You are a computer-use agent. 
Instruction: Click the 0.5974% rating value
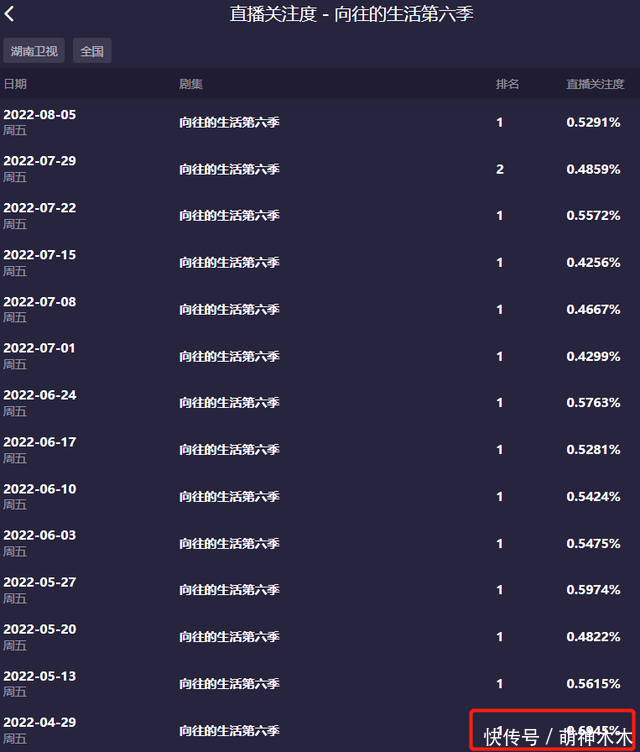click(593, 590)
